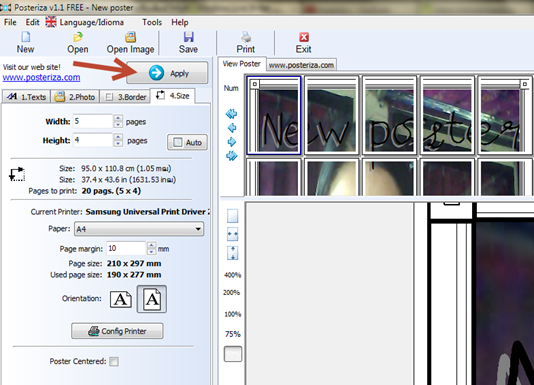Select the second page thumbnail in top row

point(332,115)
